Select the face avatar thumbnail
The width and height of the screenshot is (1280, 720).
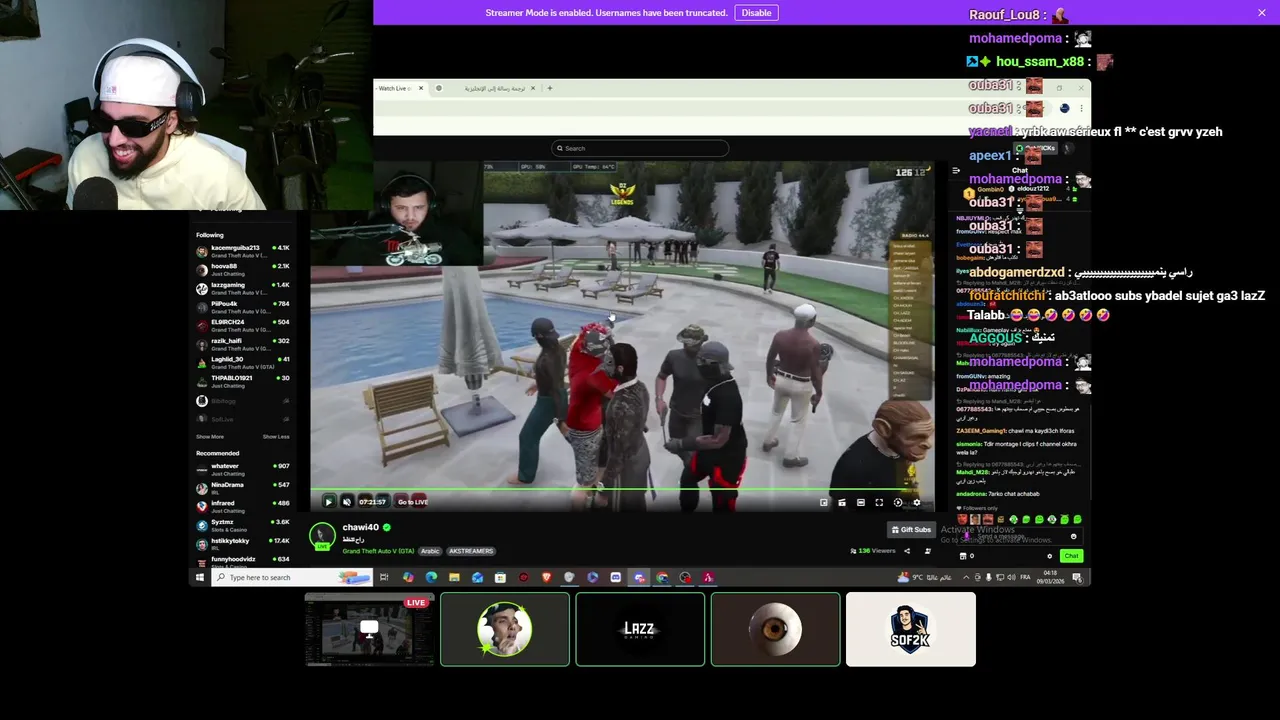tap(505, 629)
